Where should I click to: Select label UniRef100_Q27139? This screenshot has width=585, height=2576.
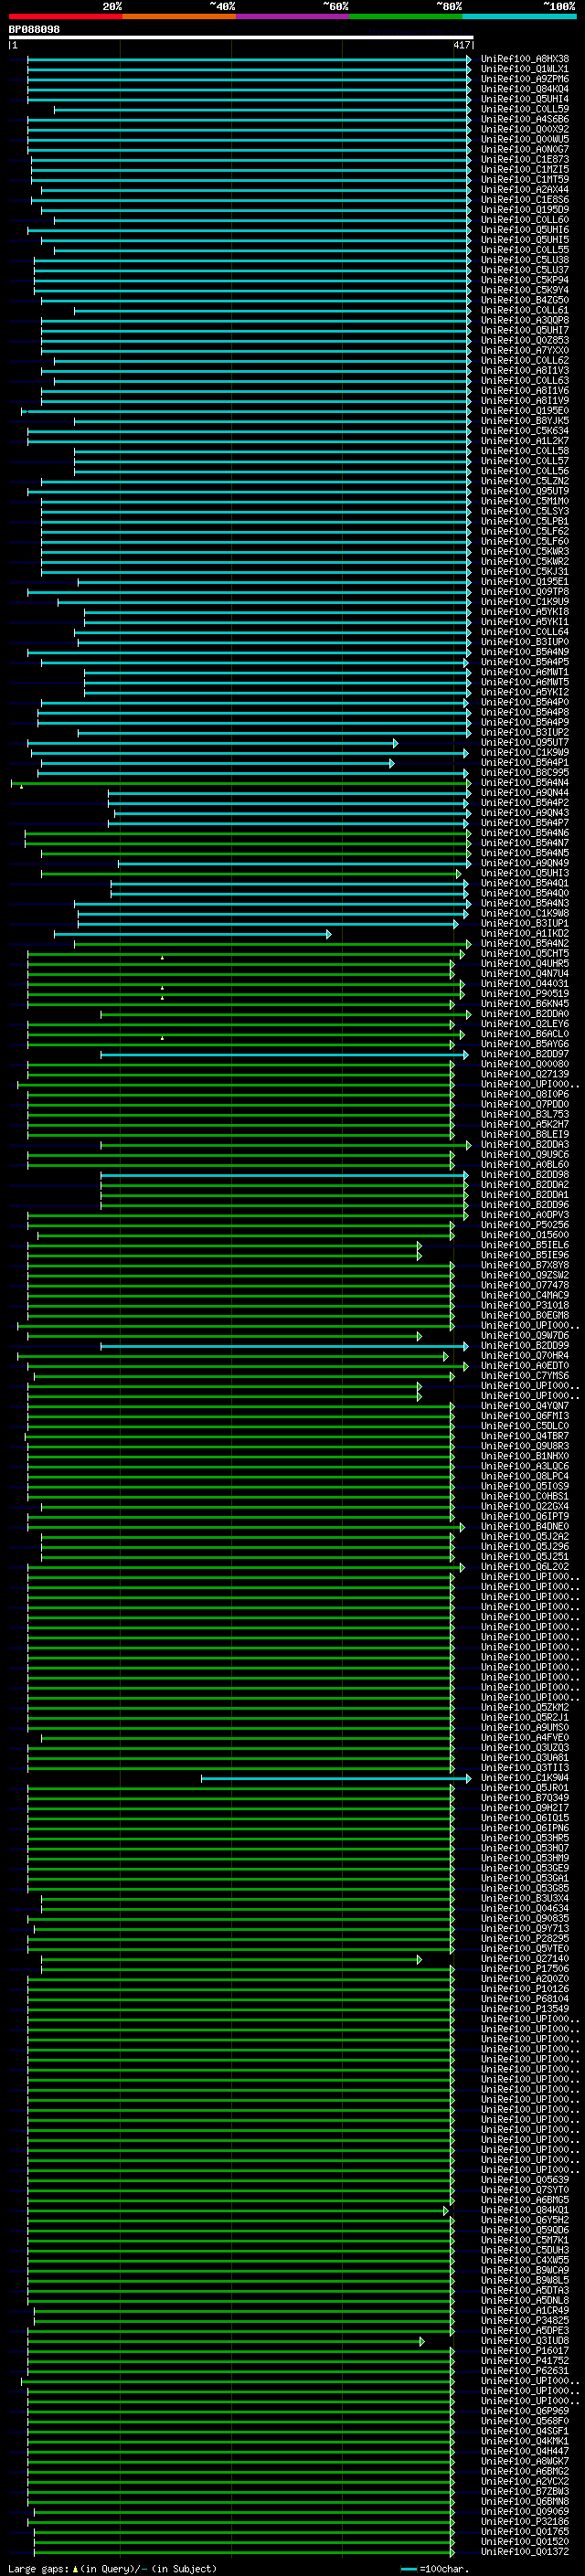coord(525,1074)
